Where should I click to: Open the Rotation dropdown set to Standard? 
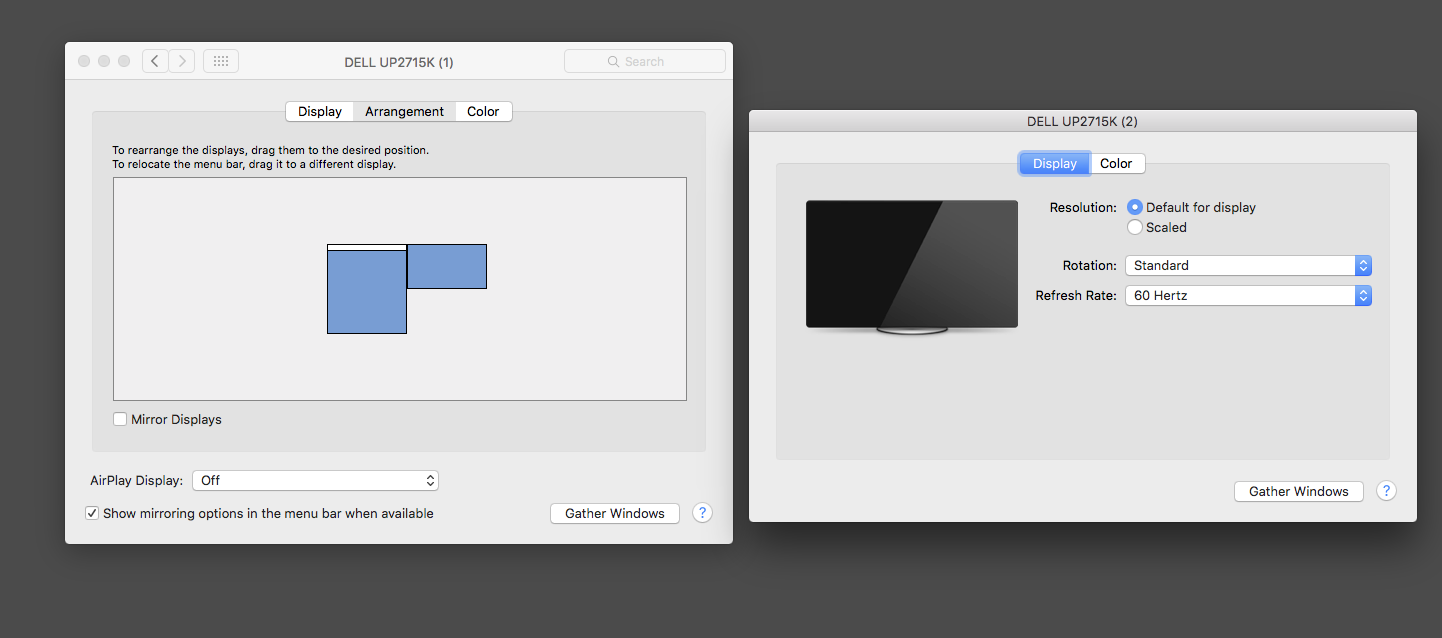[1248, 265]
